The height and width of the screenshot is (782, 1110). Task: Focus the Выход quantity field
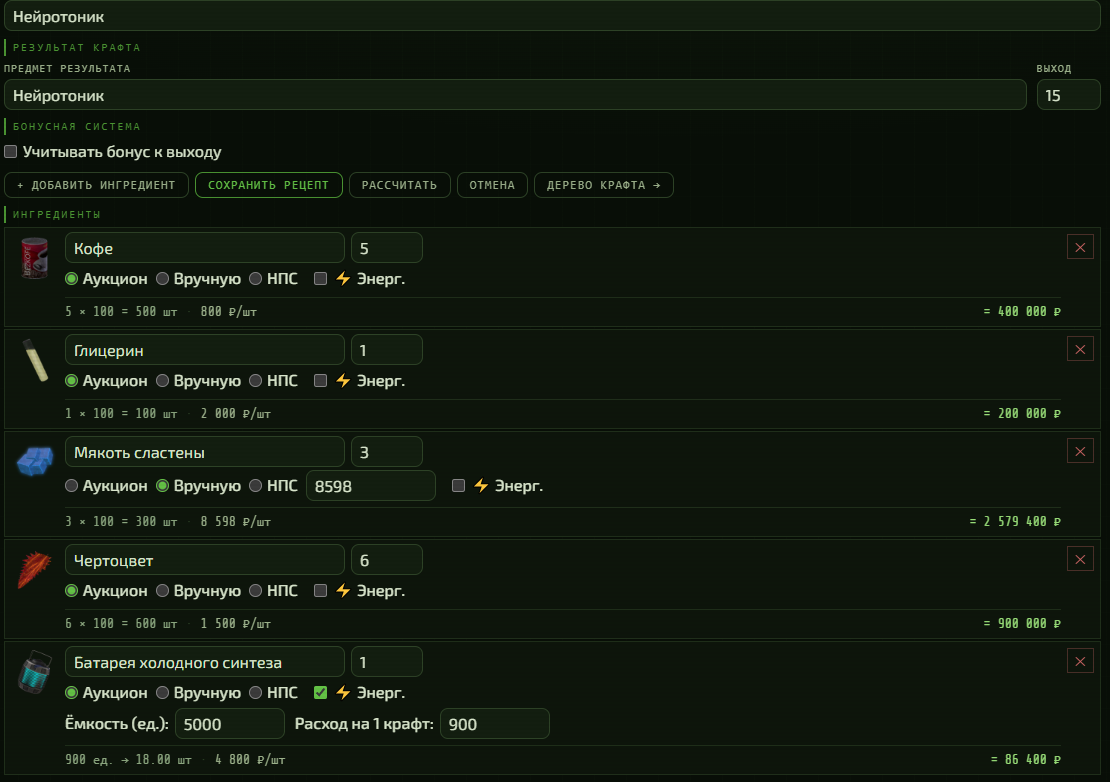(1068, 95)
